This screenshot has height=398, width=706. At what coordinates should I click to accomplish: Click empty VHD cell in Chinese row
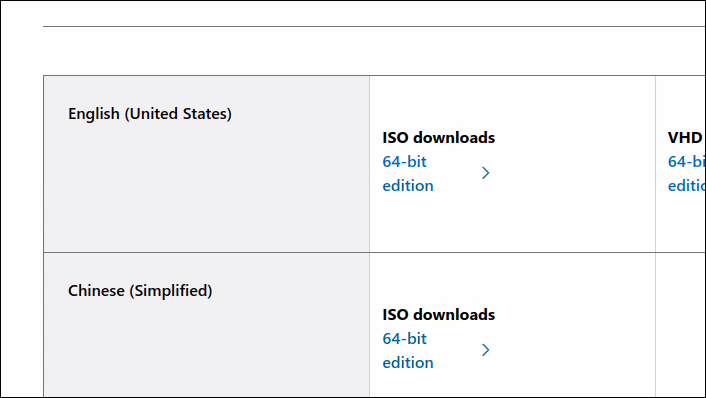[x=680, y=324]
